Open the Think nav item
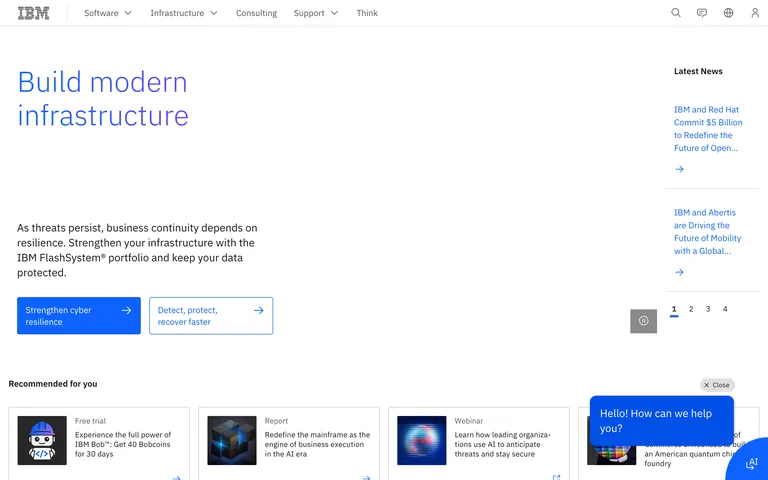The width and height of the screenshot is (768, 480). [x=367, y=13]
